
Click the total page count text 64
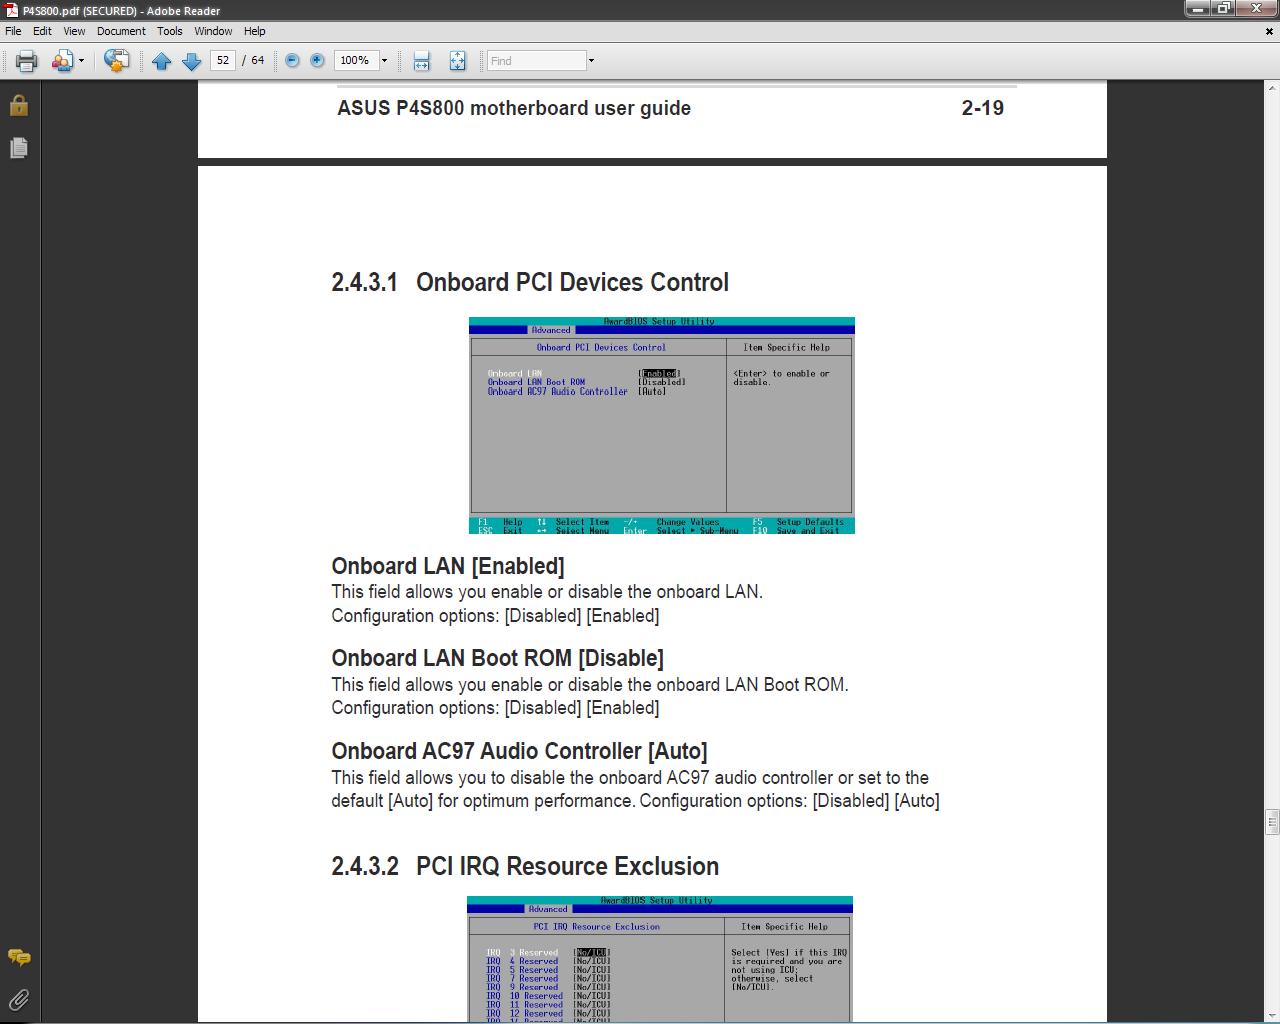pyautogui.click(x=258, y=60)
